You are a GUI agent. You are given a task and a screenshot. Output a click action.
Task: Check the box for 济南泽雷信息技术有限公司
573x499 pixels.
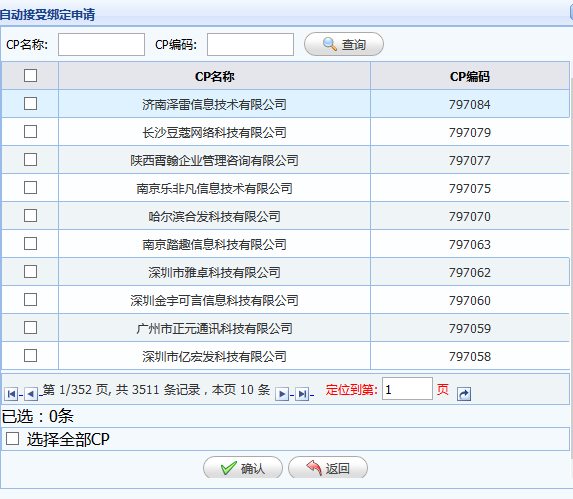click(x=30, y=104)
